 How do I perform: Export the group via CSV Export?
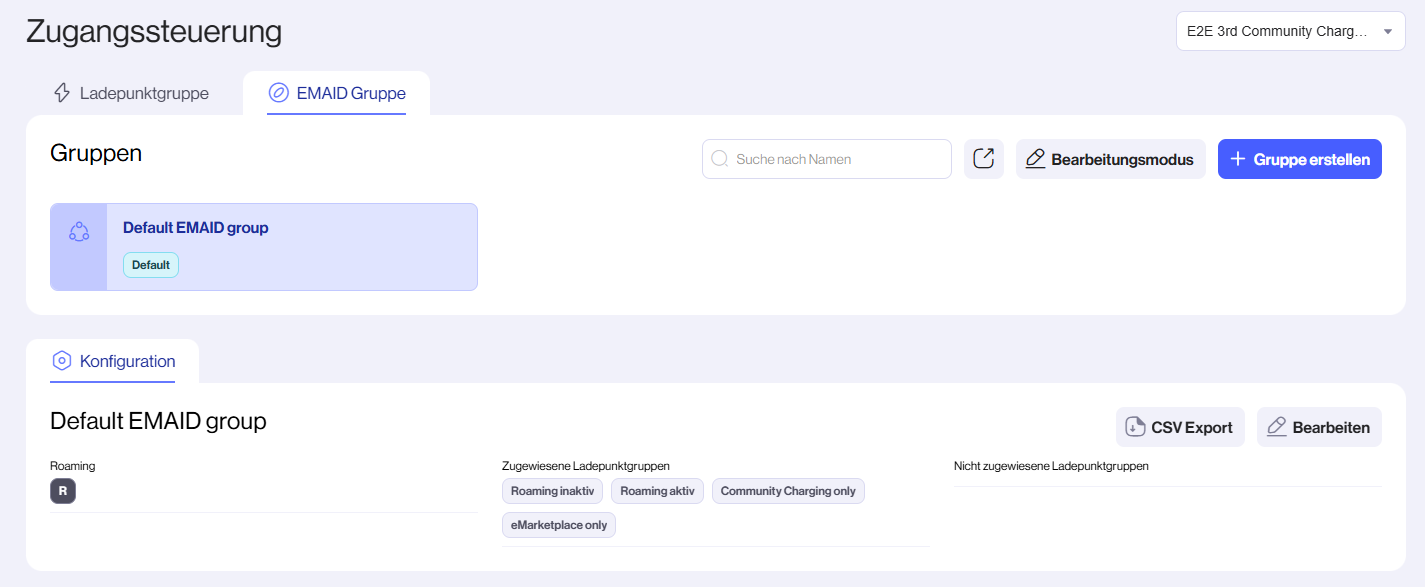tap(1180, 426)
